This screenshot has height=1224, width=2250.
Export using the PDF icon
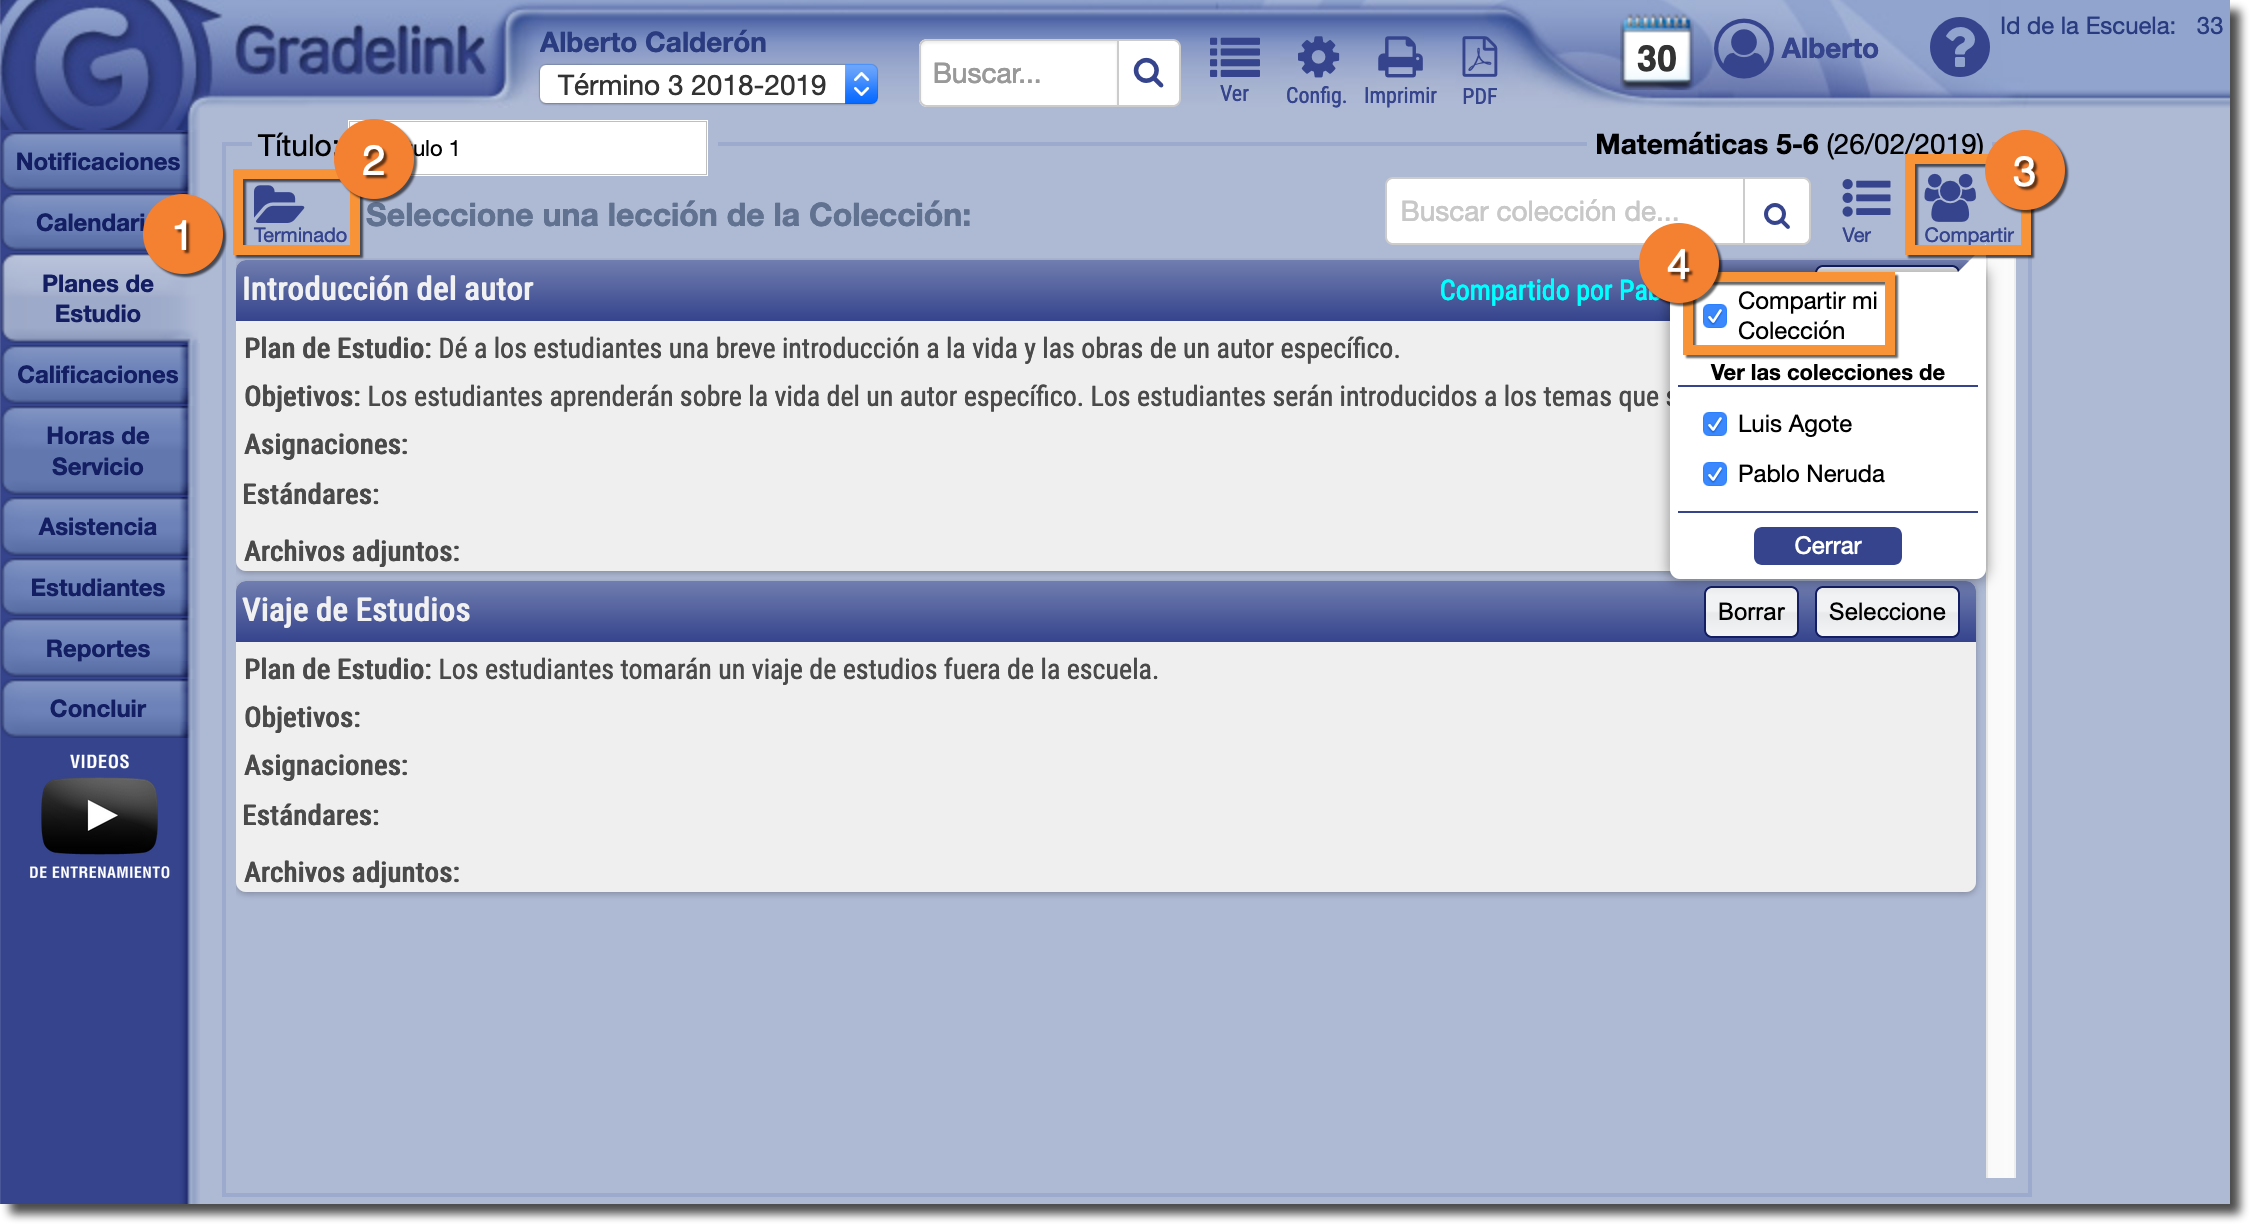click(x=1479, y=58)
